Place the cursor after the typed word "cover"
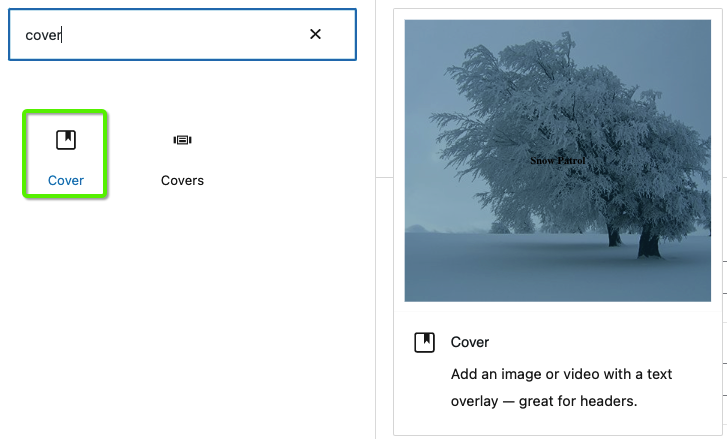The image size is (727, 439). [x=62, y=35]
